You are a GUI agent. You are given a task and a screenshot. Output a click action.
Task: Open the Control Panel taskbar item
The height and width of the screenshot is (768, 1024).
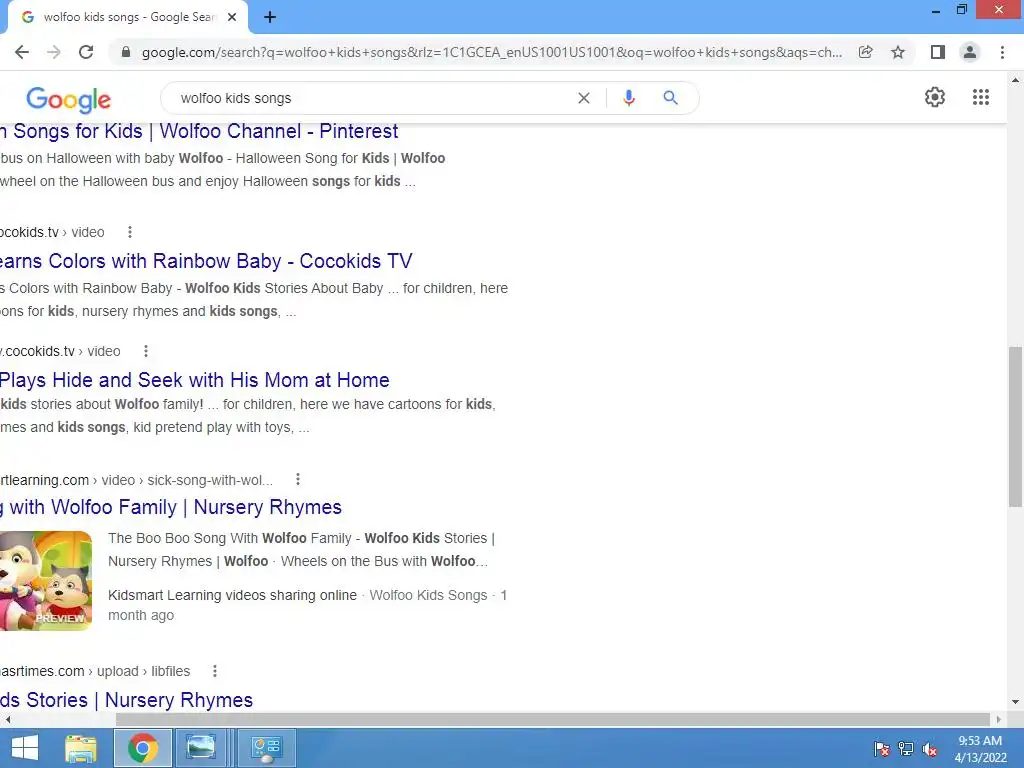(x=266, y=748)
